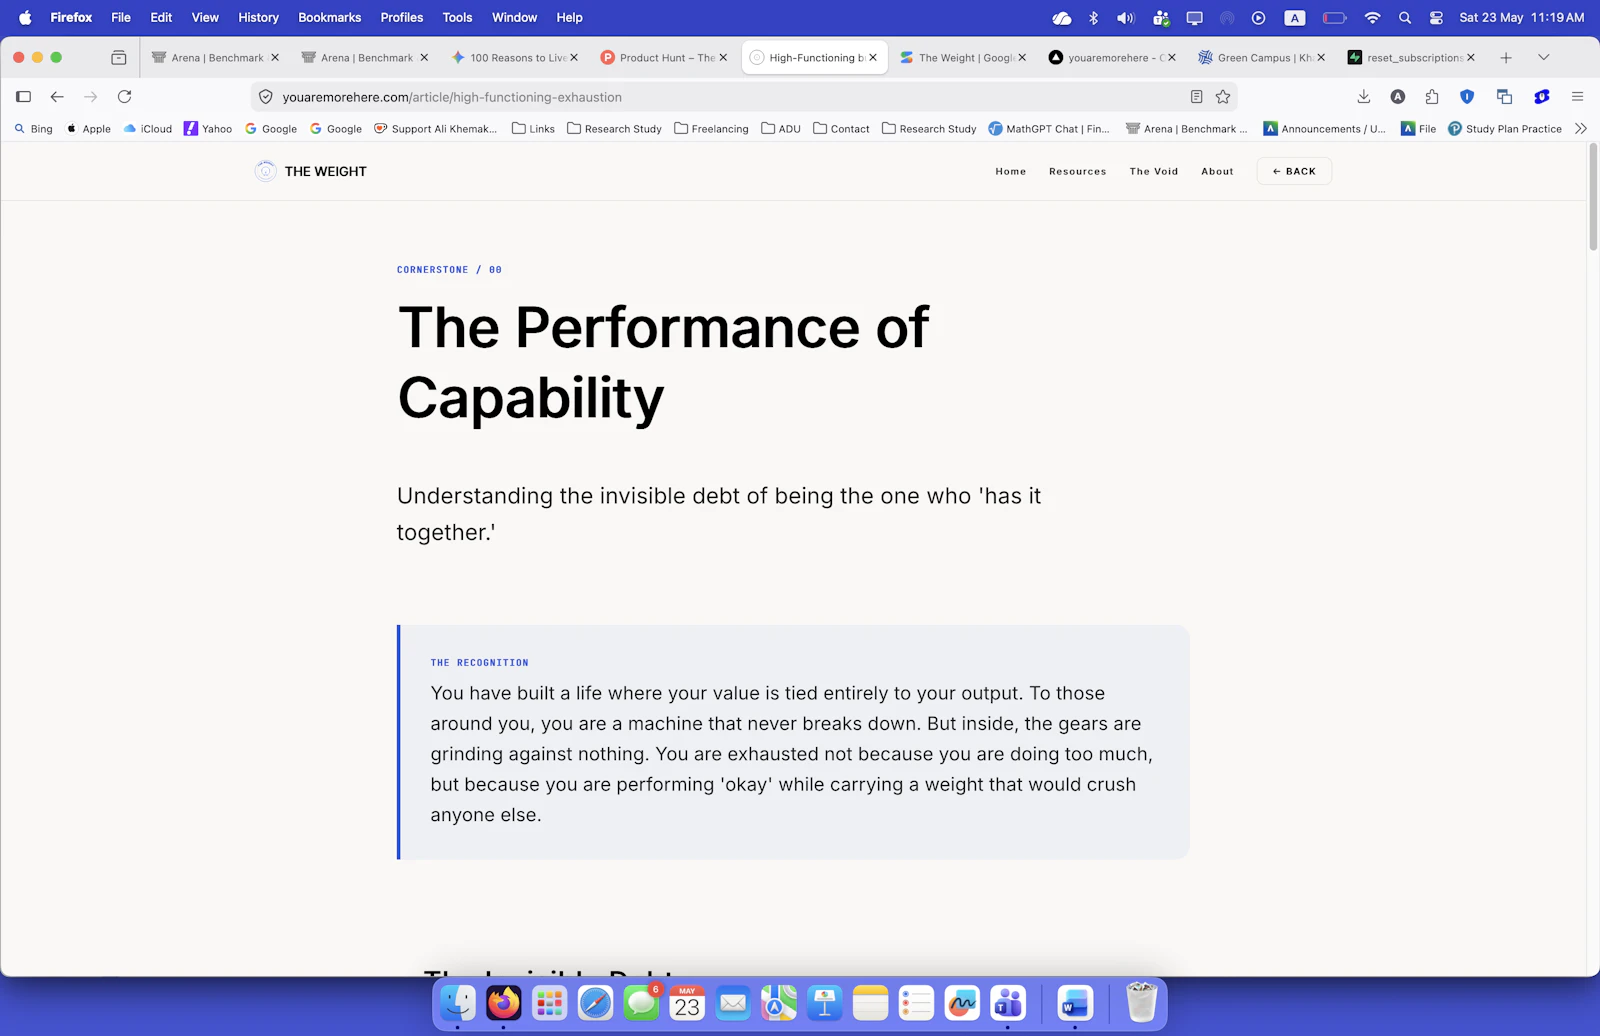
Task: Click THE WEIGHT site logo
Action: pyautogui.click(x=311, y=171)
